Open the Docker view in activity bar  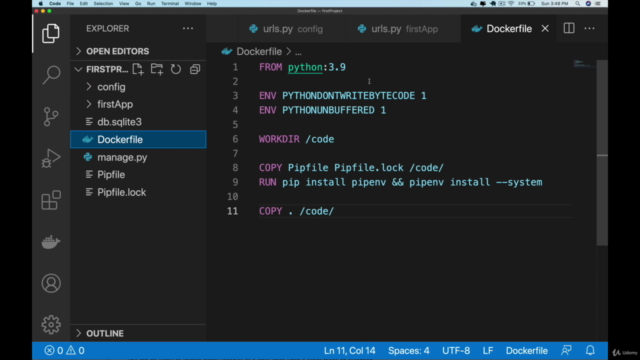(51, 242)
